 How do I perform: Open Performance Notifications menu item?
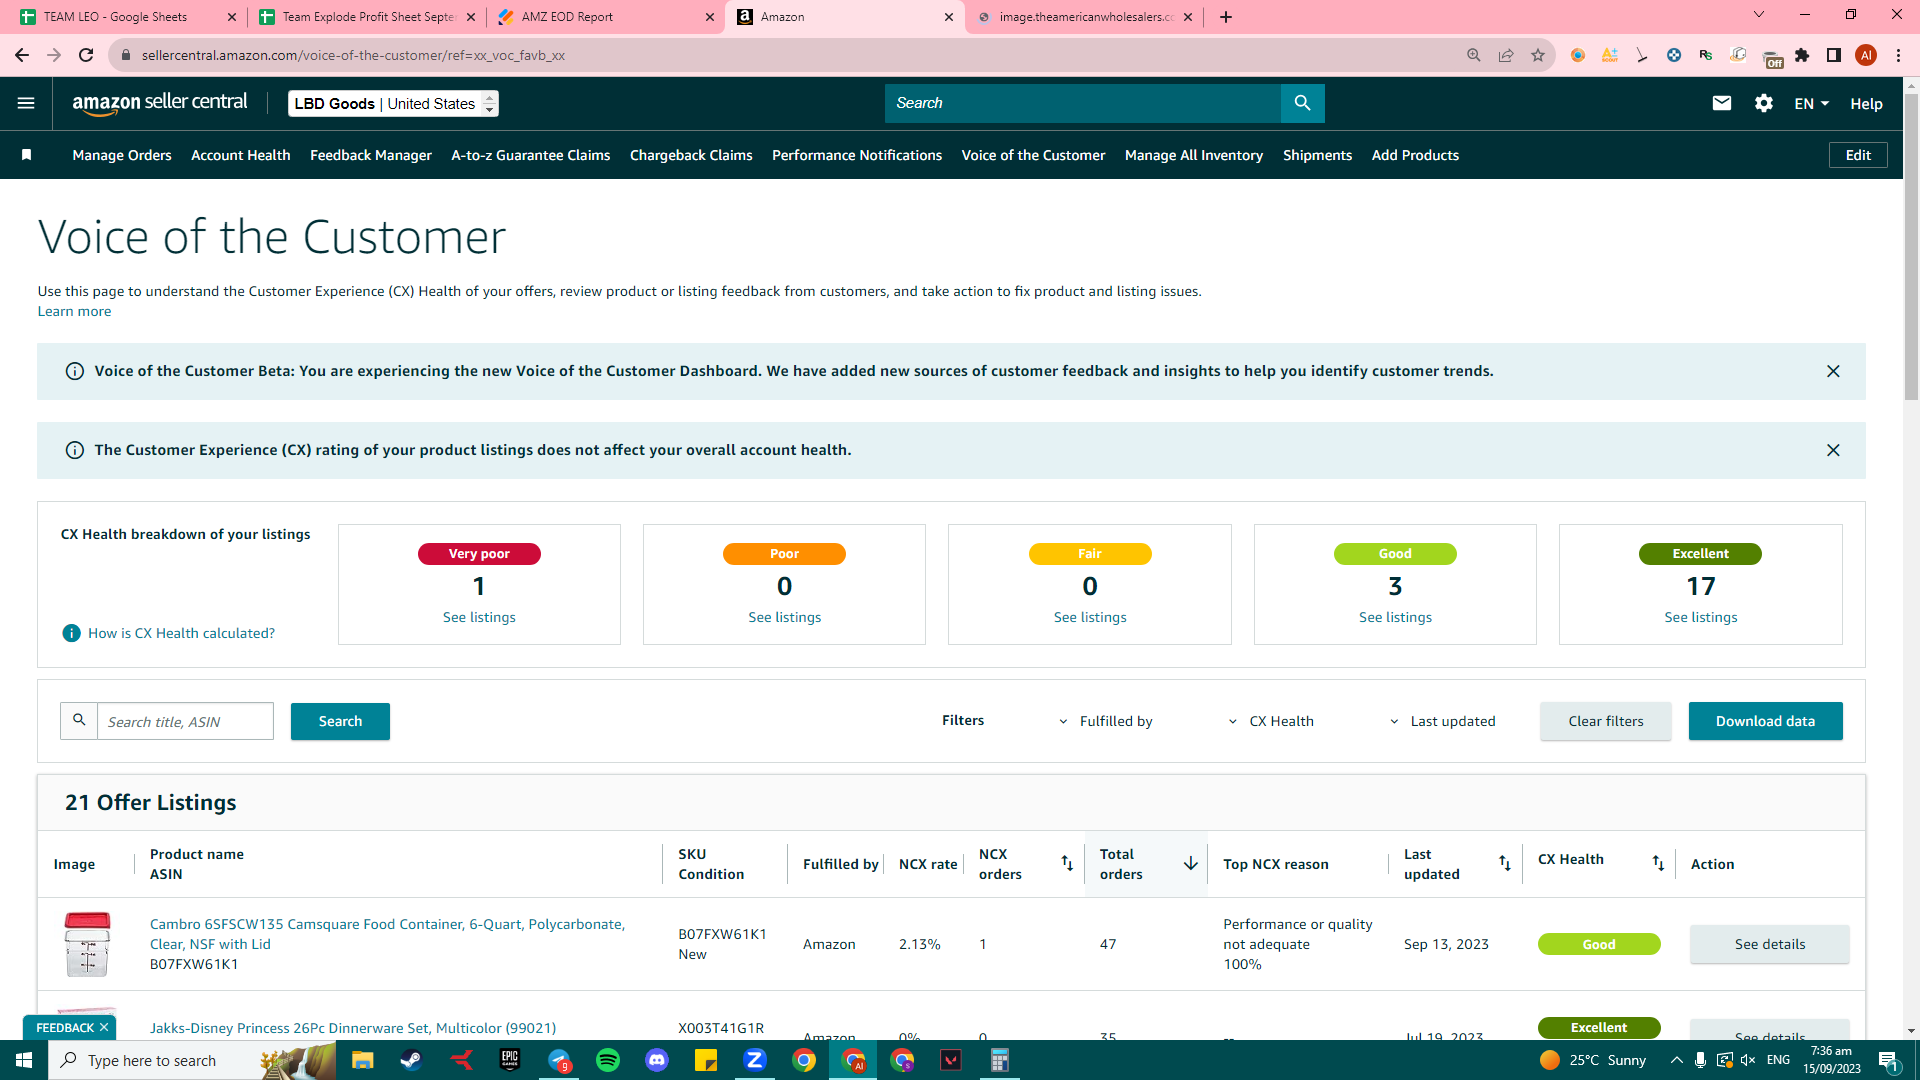pyautogui.click(x=857, y=155)
